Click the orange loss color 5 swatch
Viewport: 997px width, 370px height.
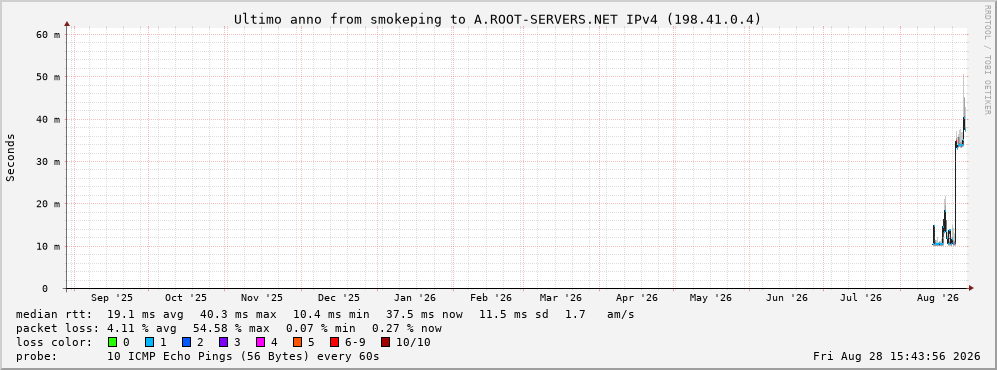tap(298, 342)
